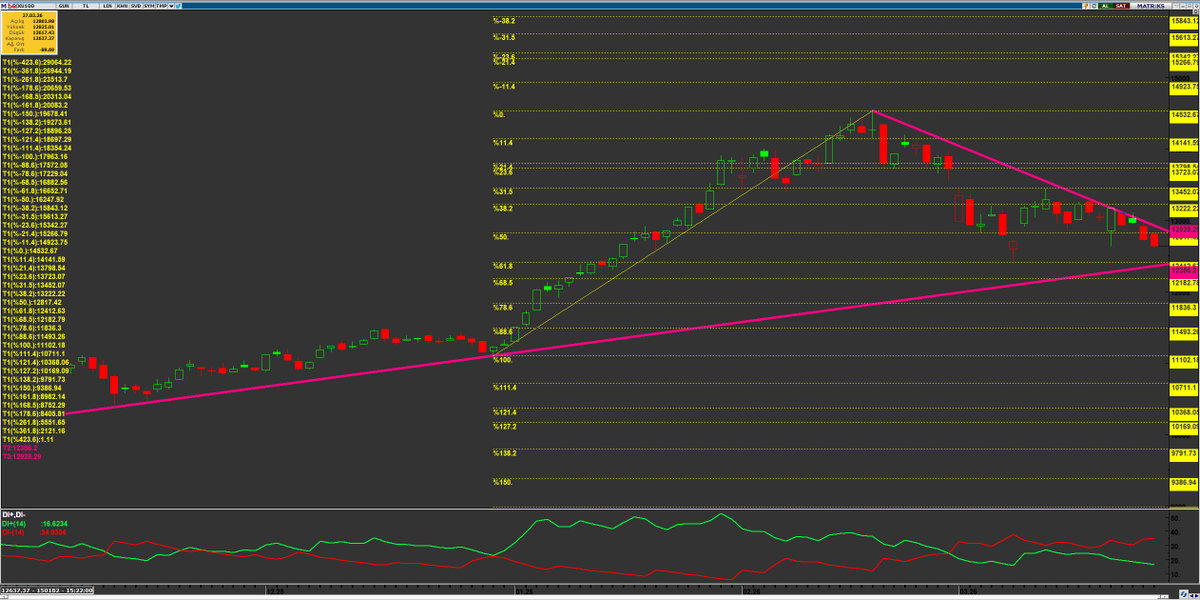The image size is (1200, 600).
Task: Click the green AL buy button
Action: coord(1105,6)
